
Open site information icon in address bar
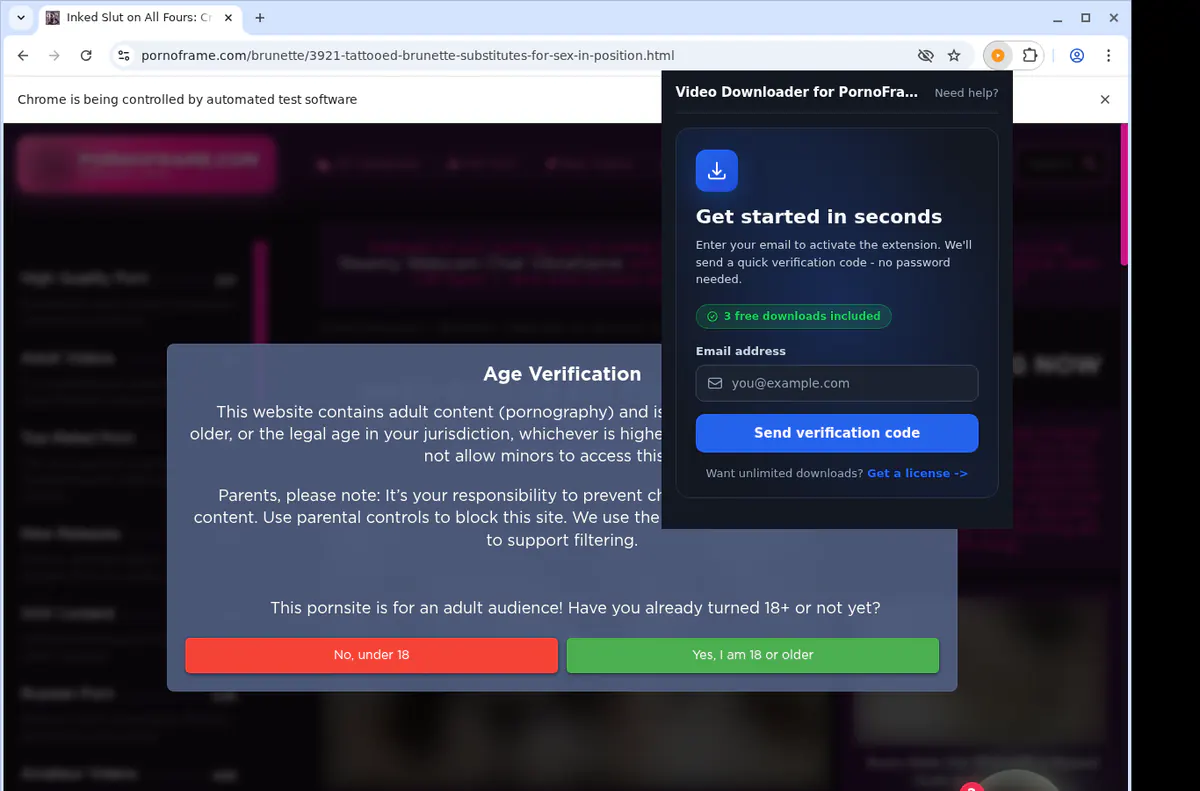(124, 56)
